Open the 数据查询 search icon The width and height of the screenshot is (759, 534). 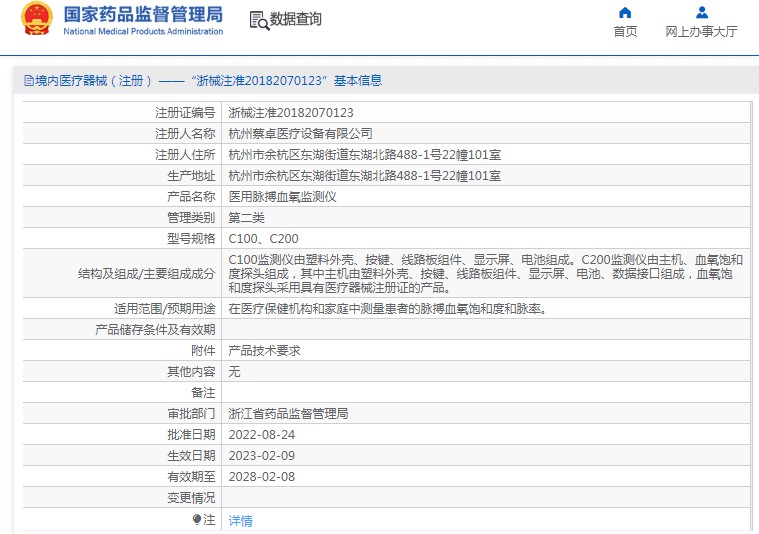259,21
